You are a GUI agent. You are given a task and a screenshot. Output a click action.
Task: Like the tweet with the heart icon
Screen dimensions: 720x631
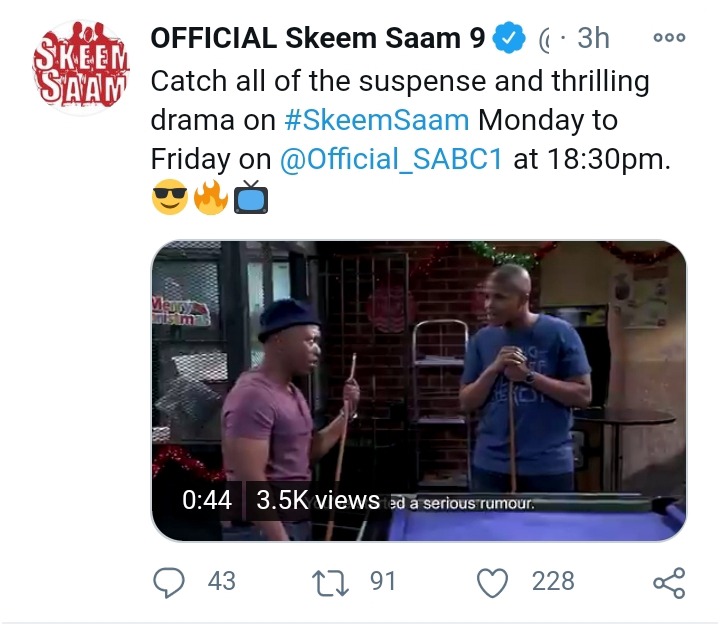point(492,581)
